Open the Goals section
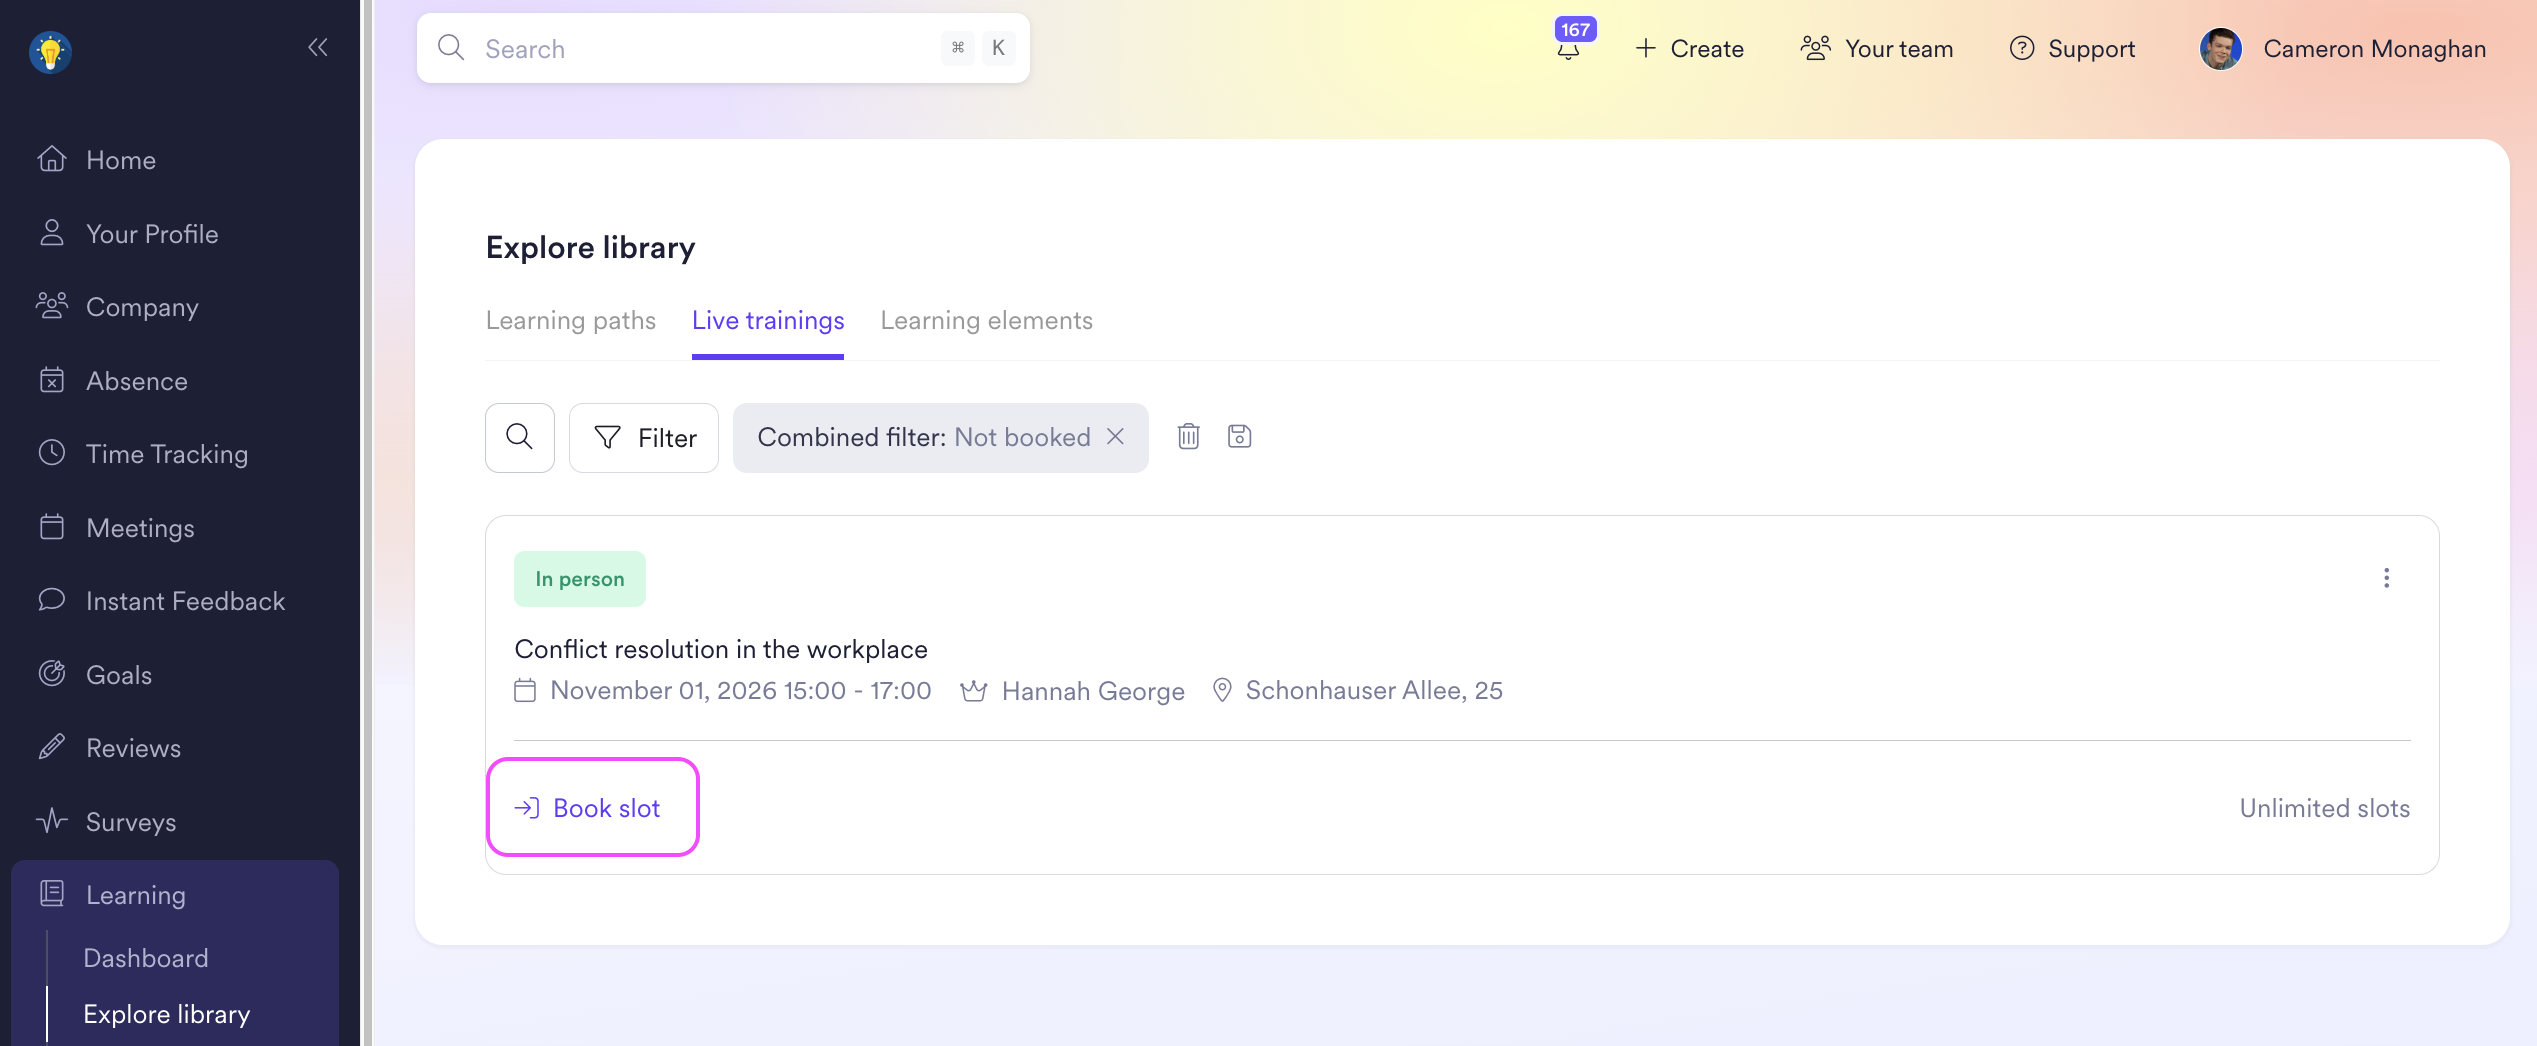The image size is (2537, 1046). pos(119,675)
